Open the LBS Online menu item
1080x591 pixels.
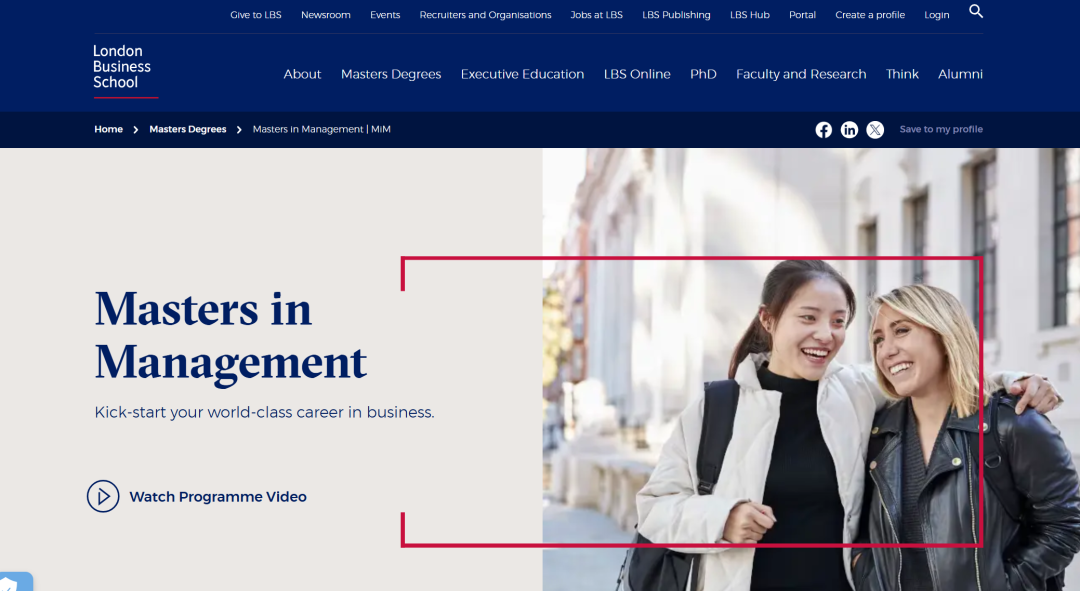point(637,74)
